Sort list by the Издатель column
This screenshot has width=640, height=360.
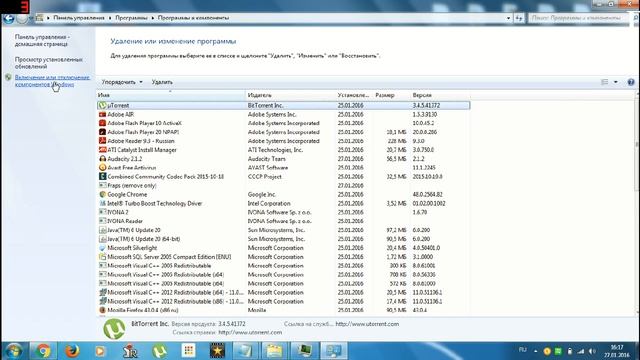[x=290, y=95]
